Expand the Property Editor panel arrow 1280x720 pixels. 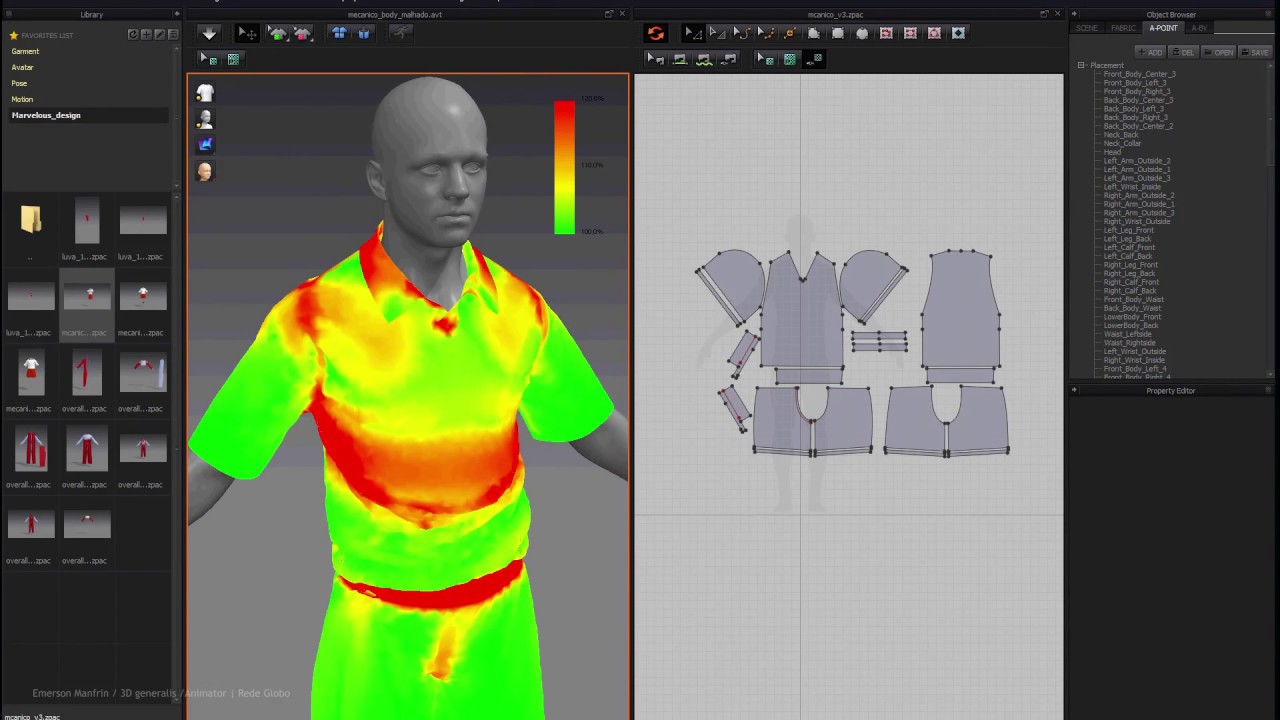point(1074,390)
